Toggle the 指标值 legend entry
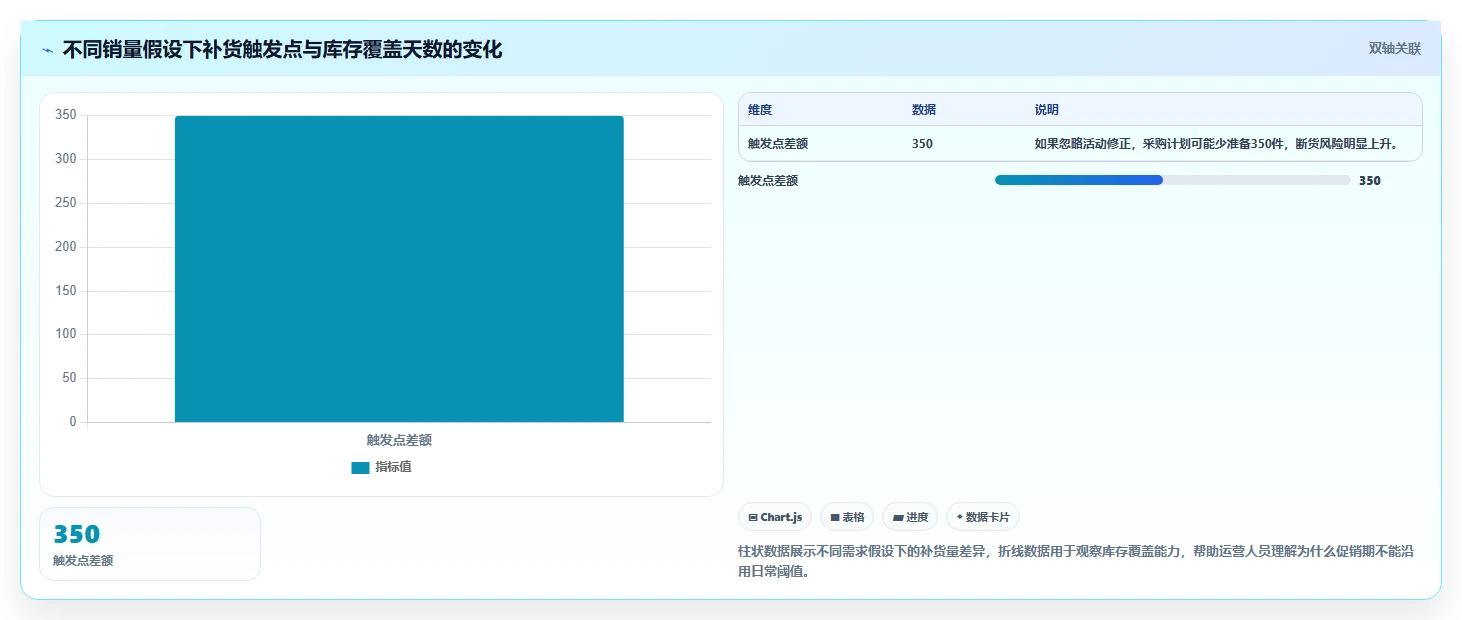The height and width of the screenshot is (620, 1462). pos(381,467)
